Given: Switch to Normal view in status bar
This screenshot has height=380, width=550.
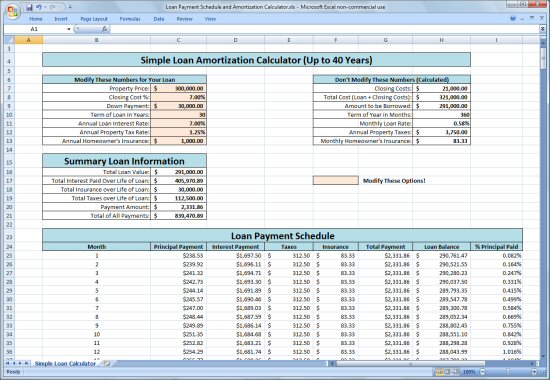Looking at the screenshot, I should point(440,372).
